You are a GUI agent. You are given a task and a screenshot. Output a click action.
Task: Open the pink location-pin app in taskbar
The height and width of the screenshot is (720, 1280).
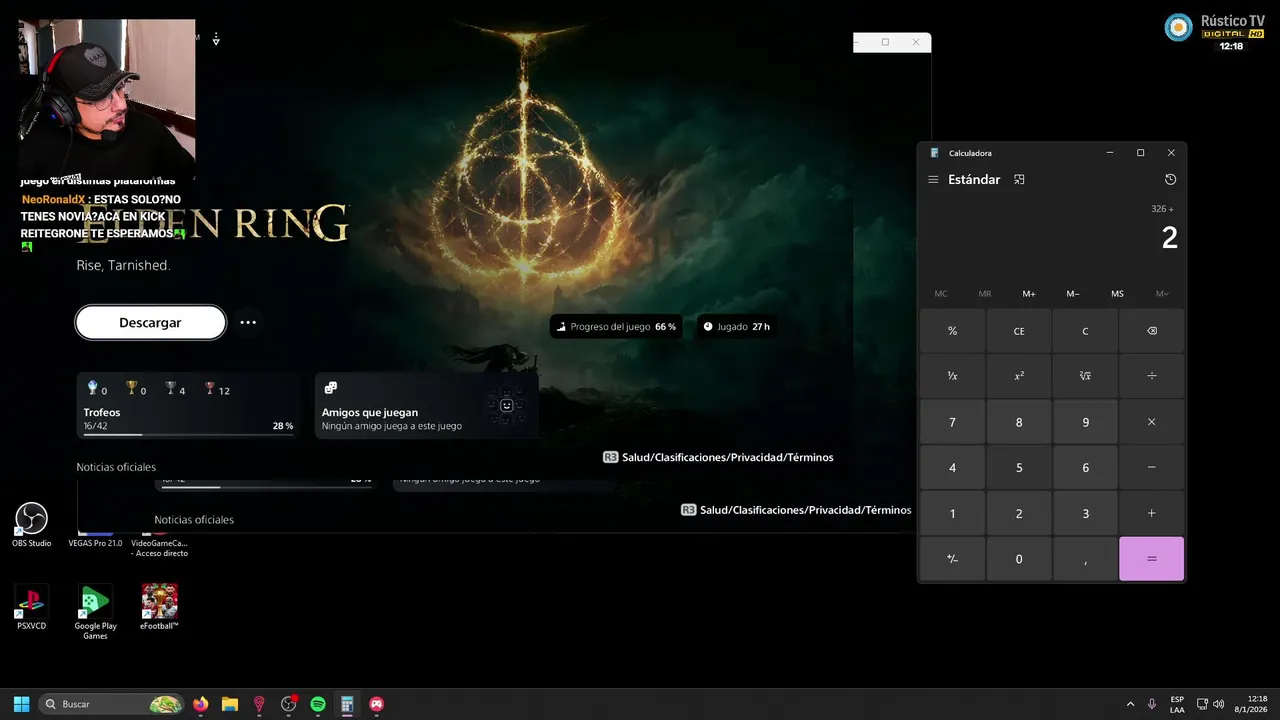click(259, 704)
